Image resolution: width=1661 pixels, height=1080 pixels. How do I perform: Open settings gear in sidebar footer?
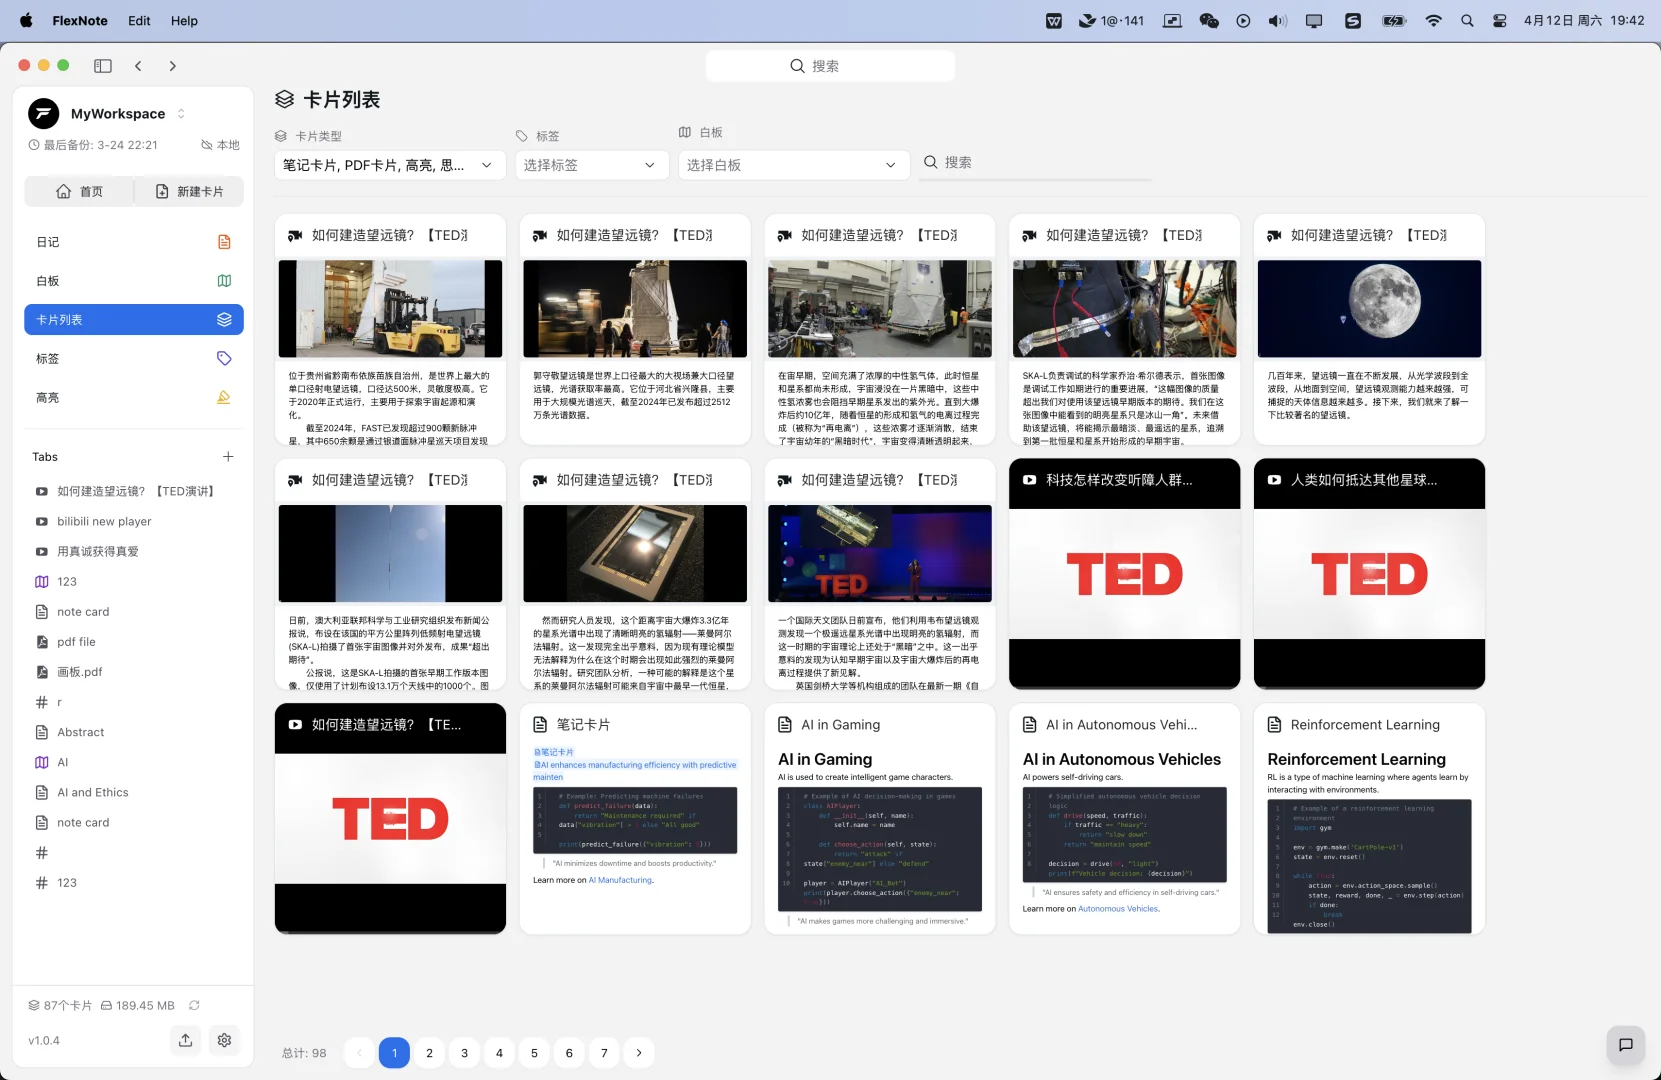click(224, 1040)
